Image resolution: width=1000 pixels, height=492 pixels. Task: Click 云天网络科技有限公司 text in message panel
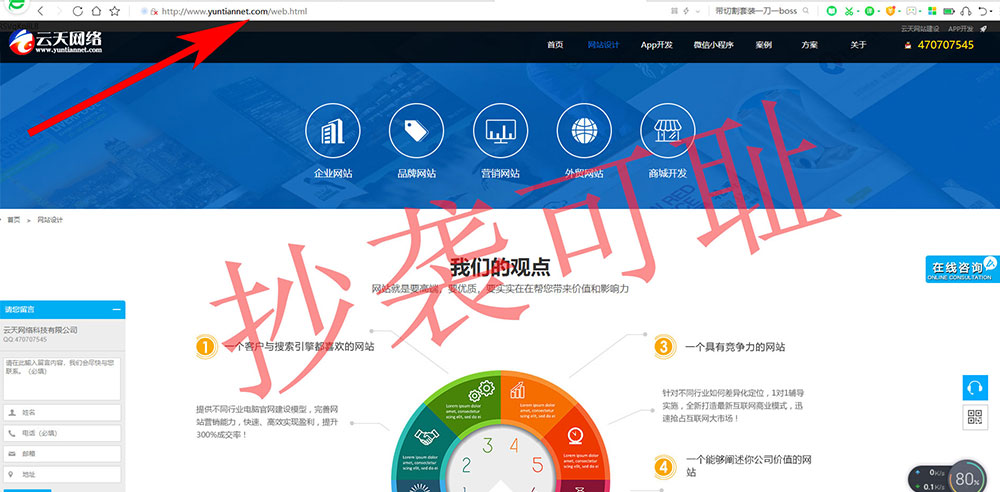pos(41,330)
